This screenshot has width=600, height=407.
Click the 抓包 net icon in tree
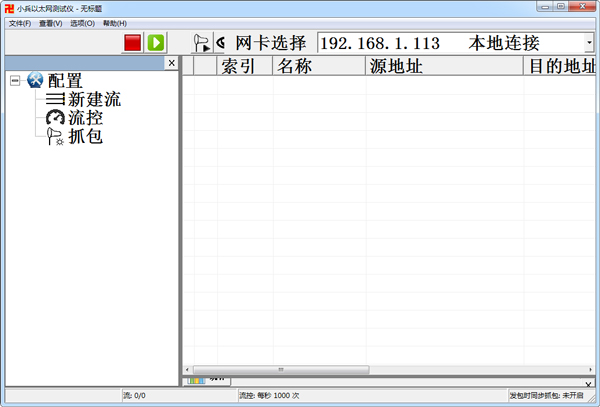click(55, 136)
